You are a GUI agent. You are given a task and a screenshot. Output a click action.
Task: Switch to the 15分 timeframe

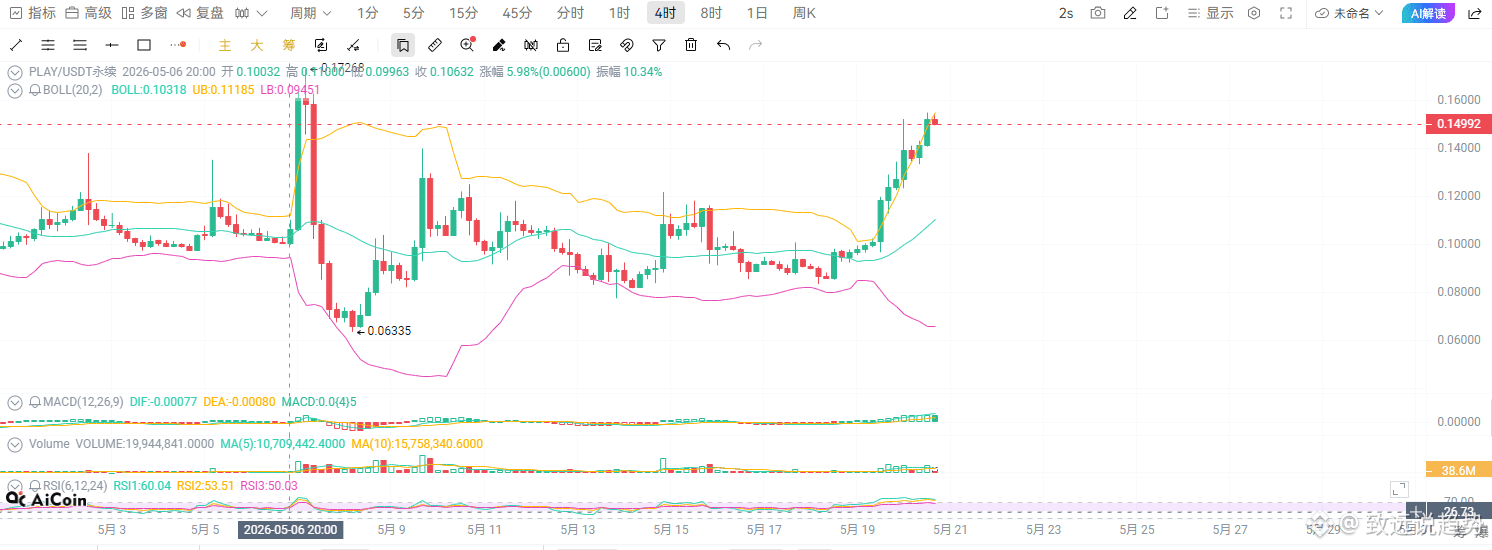coord(463,13)
